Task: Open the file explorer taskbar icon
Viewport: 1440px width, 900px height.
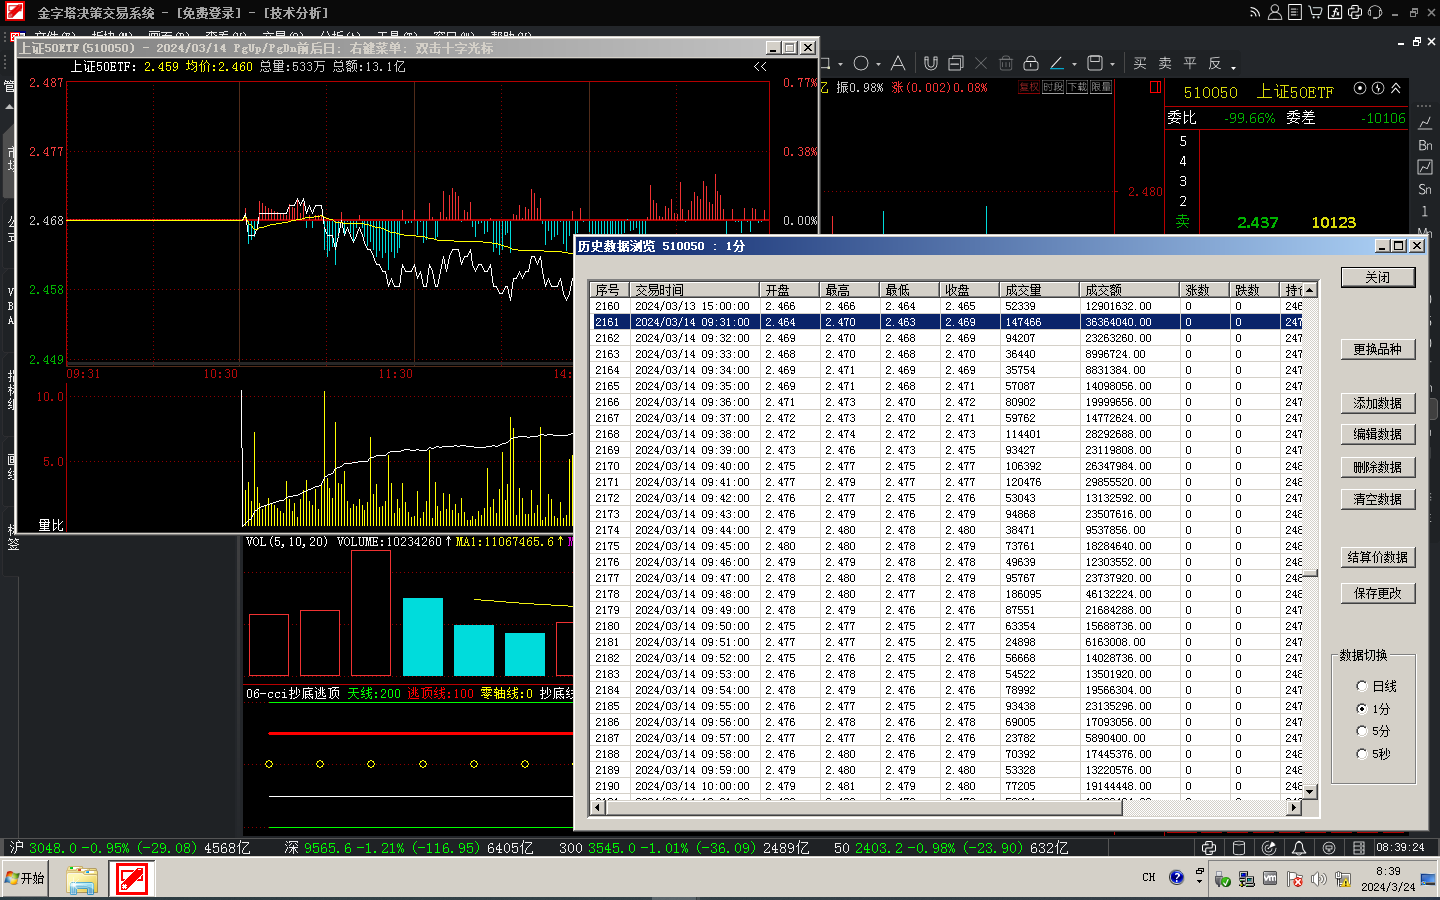Action: click(x=81, y=879)
